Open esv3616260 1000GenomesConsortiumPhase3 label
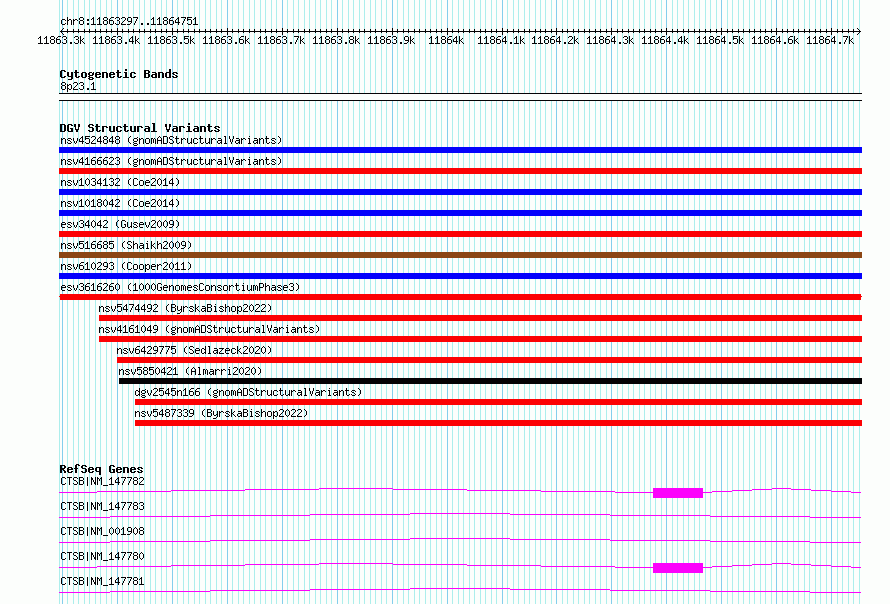 pyautogui.click(x=180, y=287)
